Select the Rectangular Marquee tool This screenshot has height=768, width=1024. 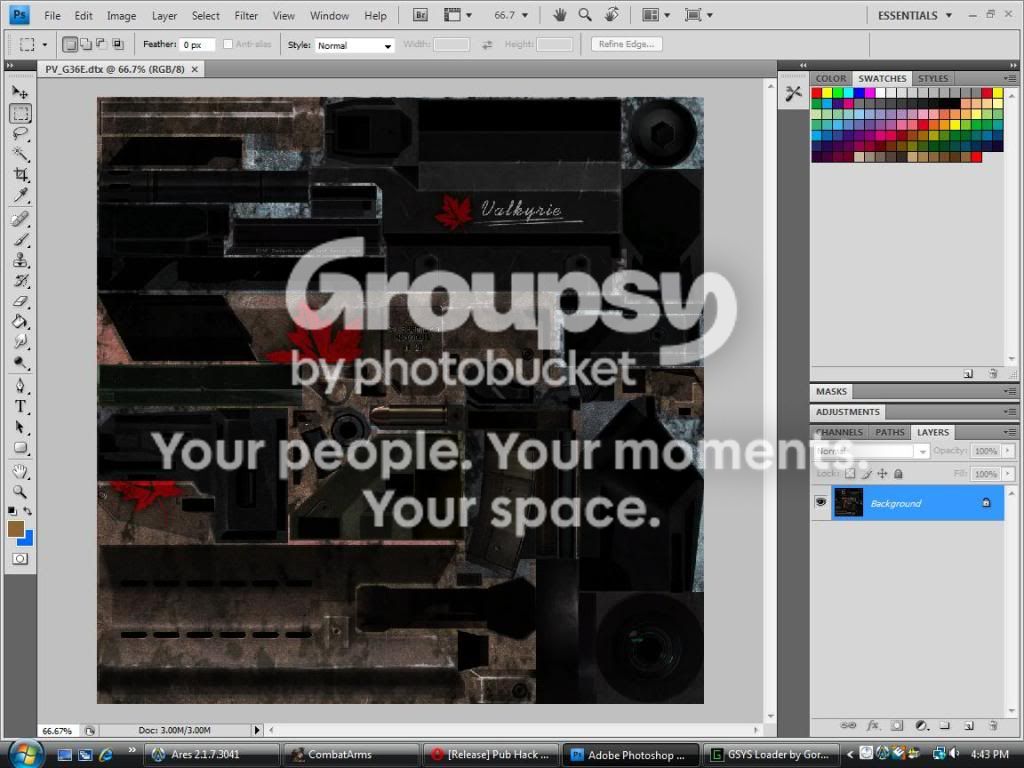(x=20, y=114)
